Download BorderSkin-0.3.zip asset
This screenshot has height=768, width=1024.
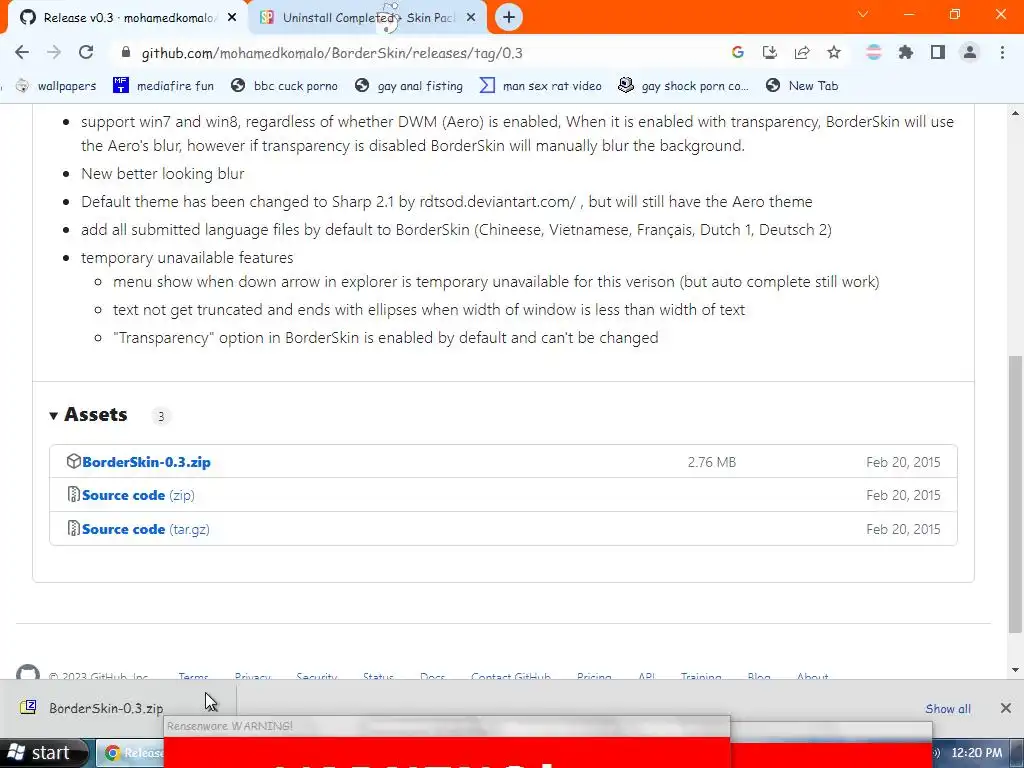(146, 462)
